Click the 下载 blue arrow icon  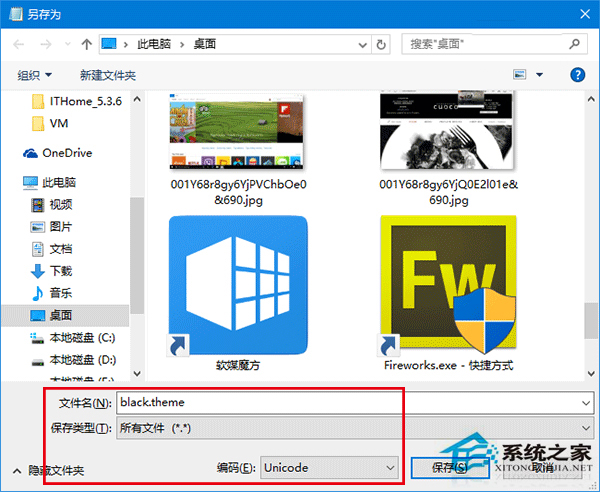[38, 271]
